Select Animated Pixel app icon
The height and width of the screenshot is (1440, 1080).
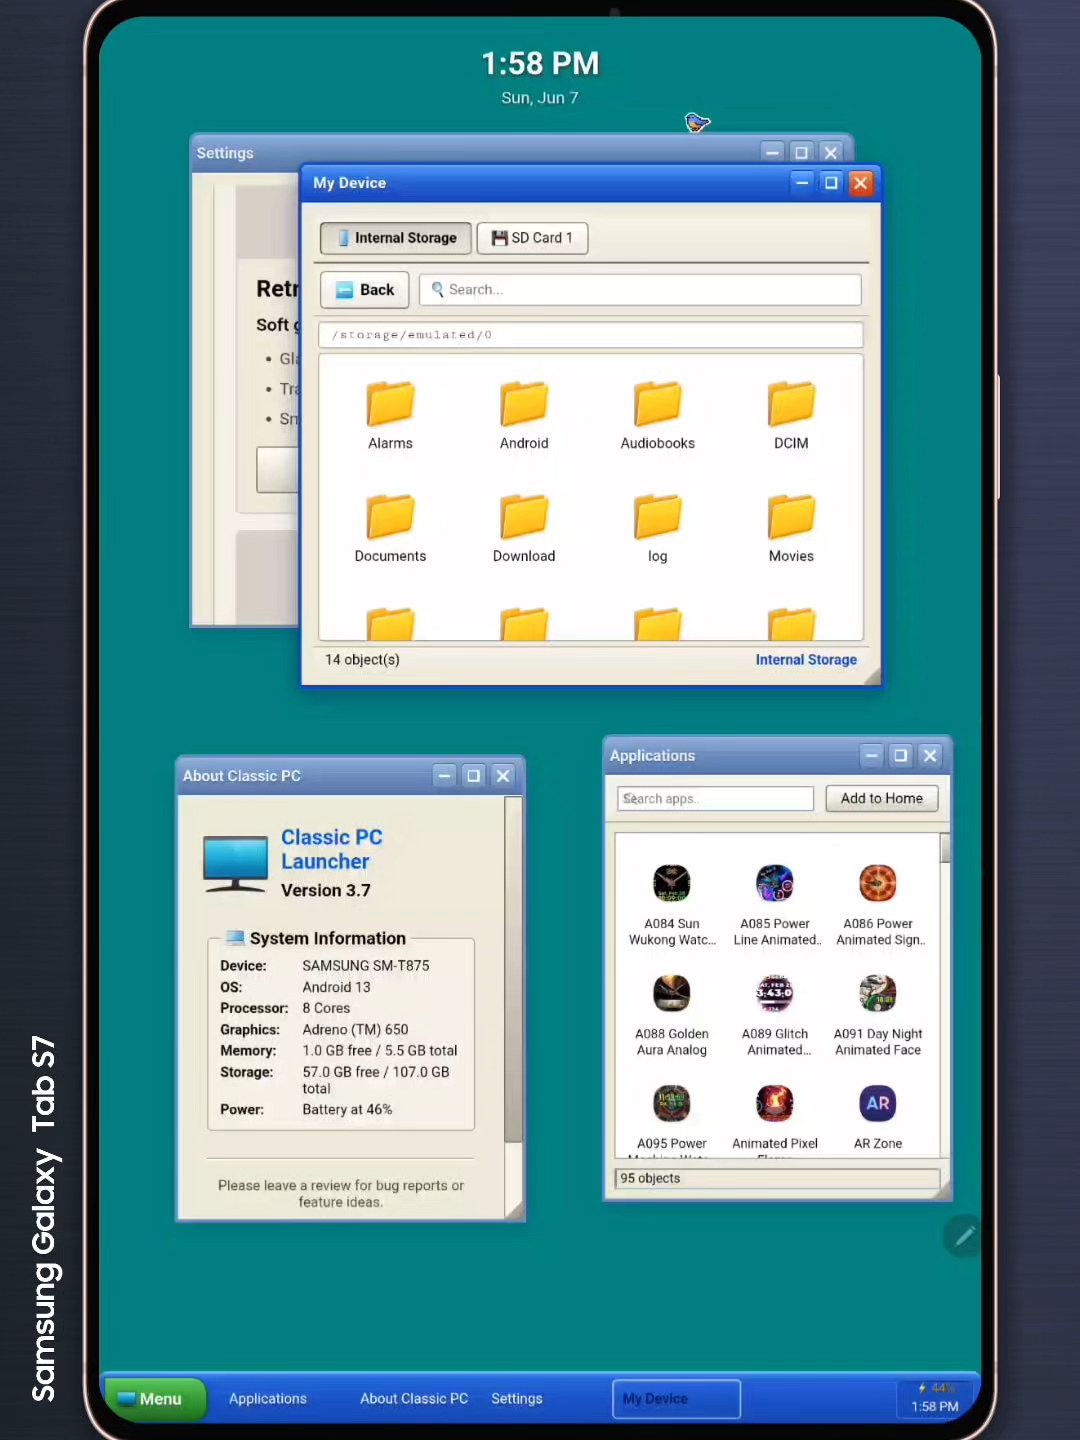coord(775,1104)
